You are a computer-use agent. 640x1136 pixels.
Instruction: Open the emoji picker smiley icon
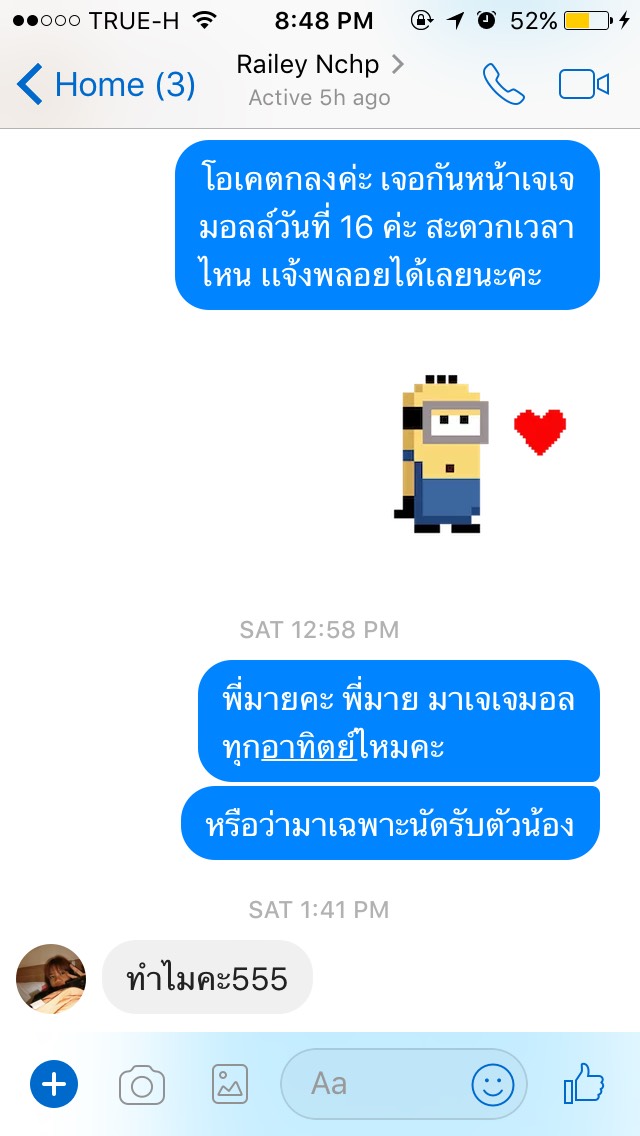tap(493, 1085)
